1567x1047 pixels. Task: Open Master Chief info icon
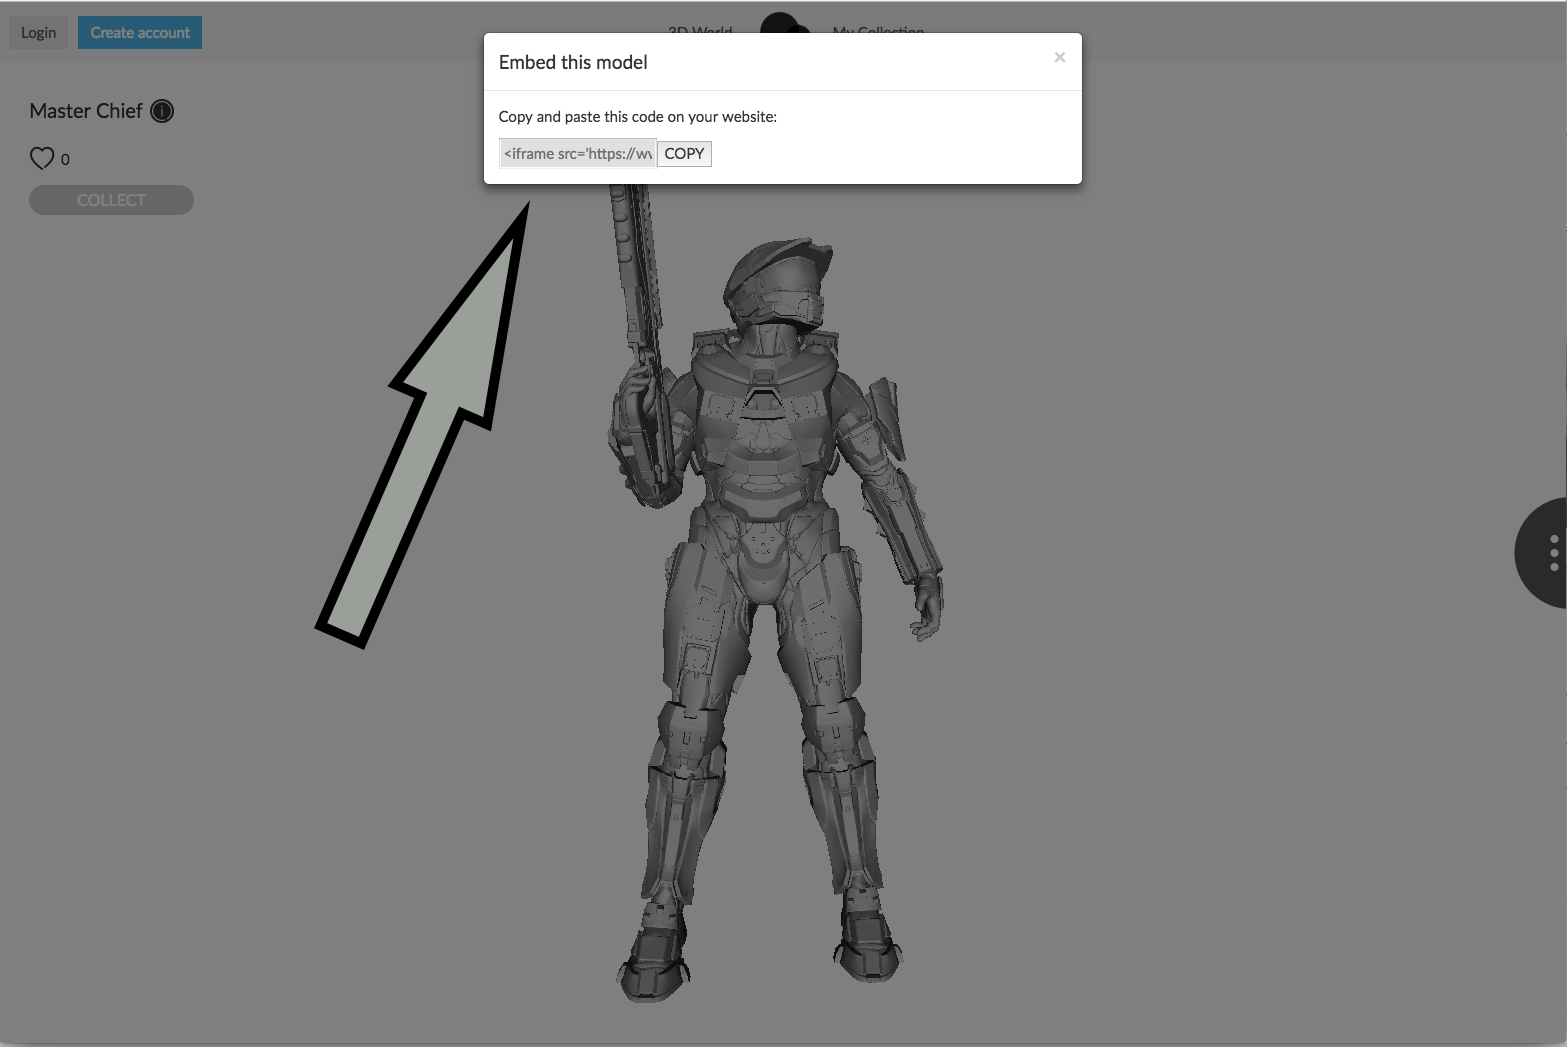tap(162, 111)
